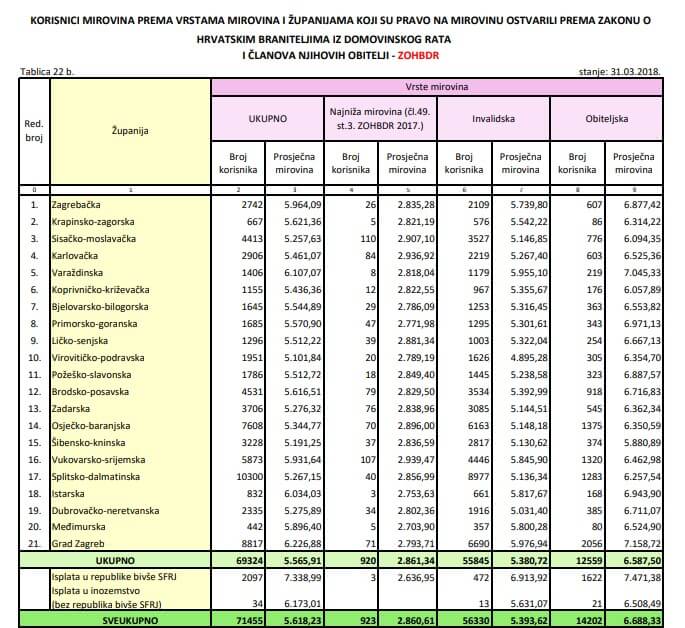Click the Istarska county cell
The image size is (685, 628).
pos(69,494)
